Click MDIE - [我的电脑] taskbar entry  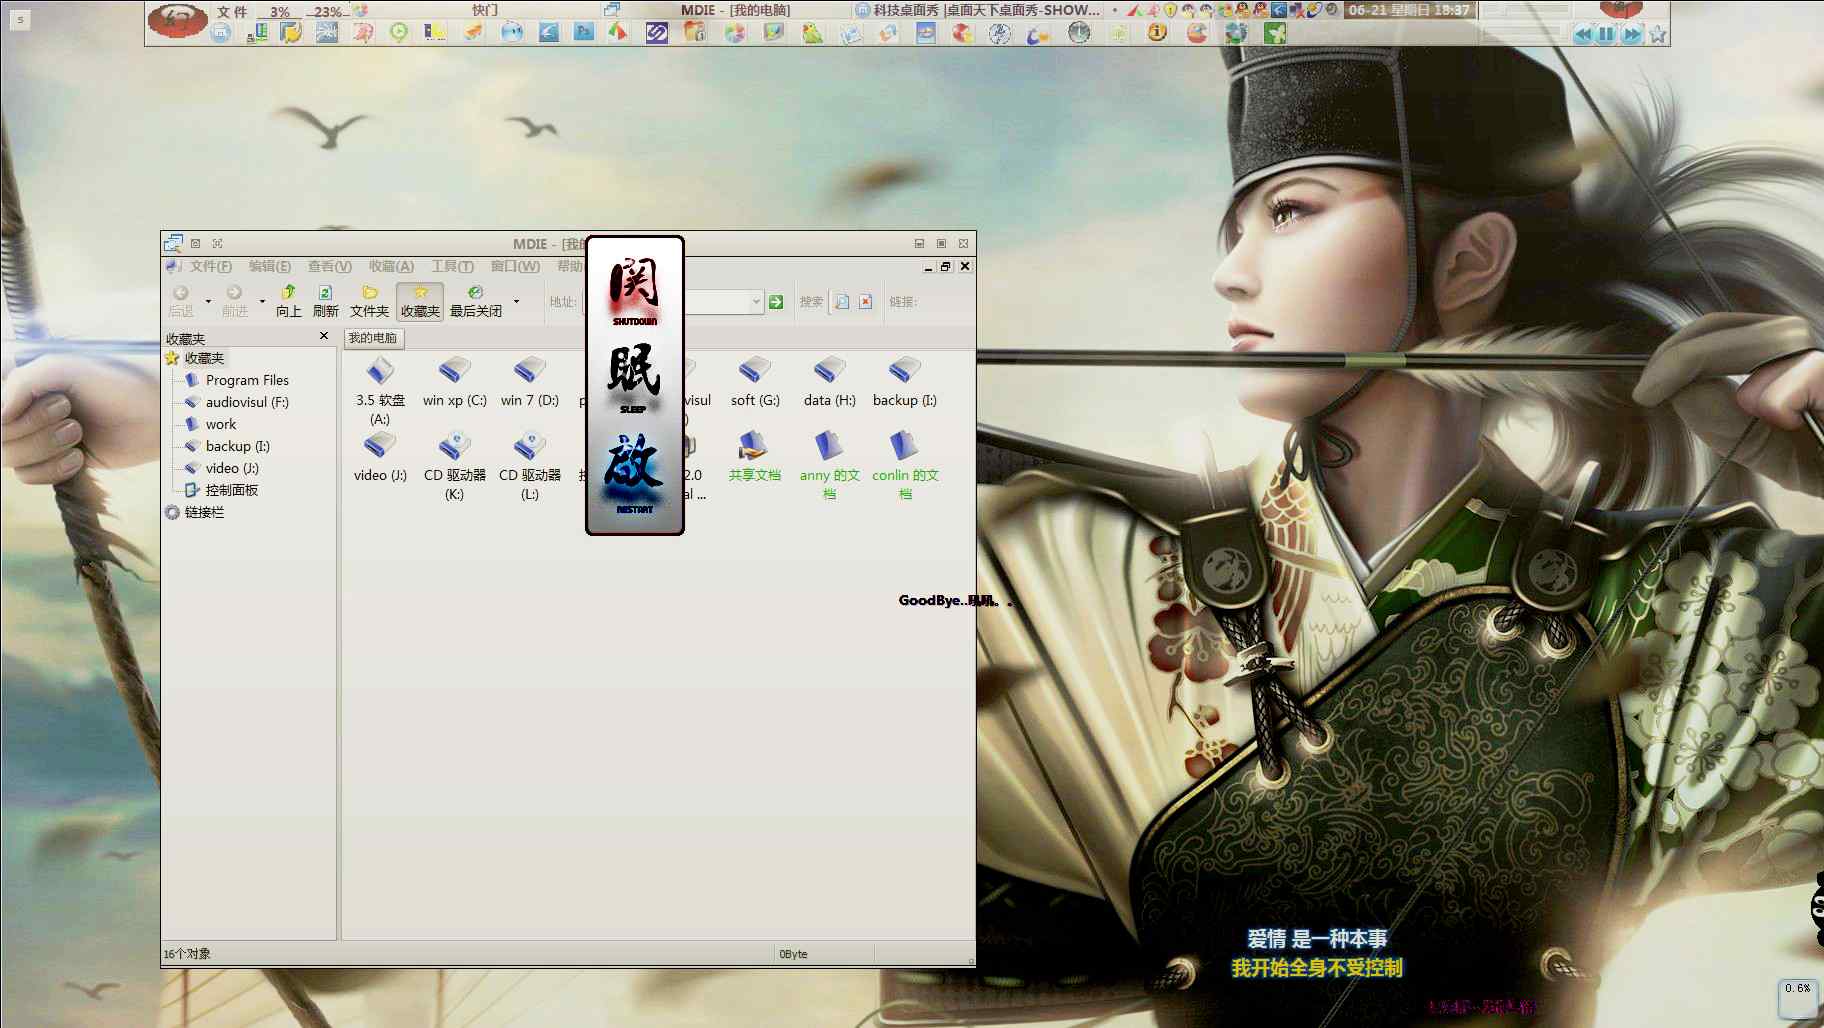click(x=735, y=10)
